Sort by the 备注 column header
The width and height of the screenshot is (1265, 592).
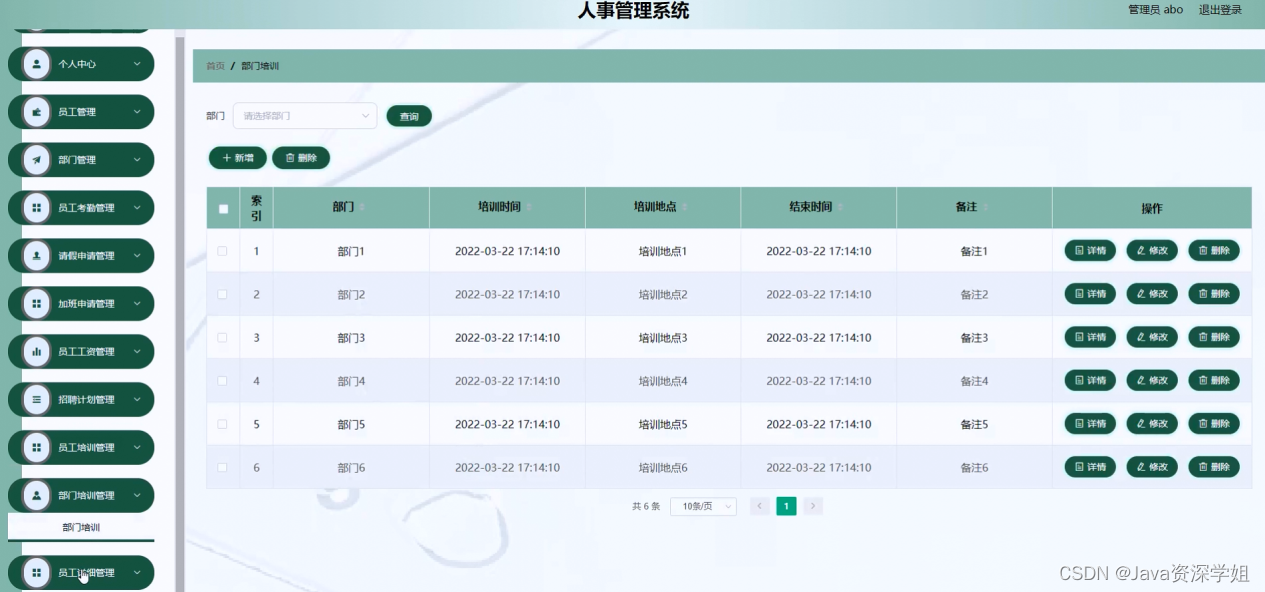pos(974,207)
